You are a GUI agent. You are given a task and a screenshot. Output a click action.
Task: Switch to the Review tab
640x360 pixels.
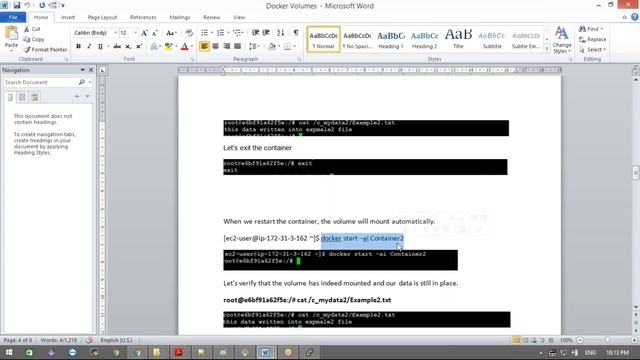click(211, 18)
